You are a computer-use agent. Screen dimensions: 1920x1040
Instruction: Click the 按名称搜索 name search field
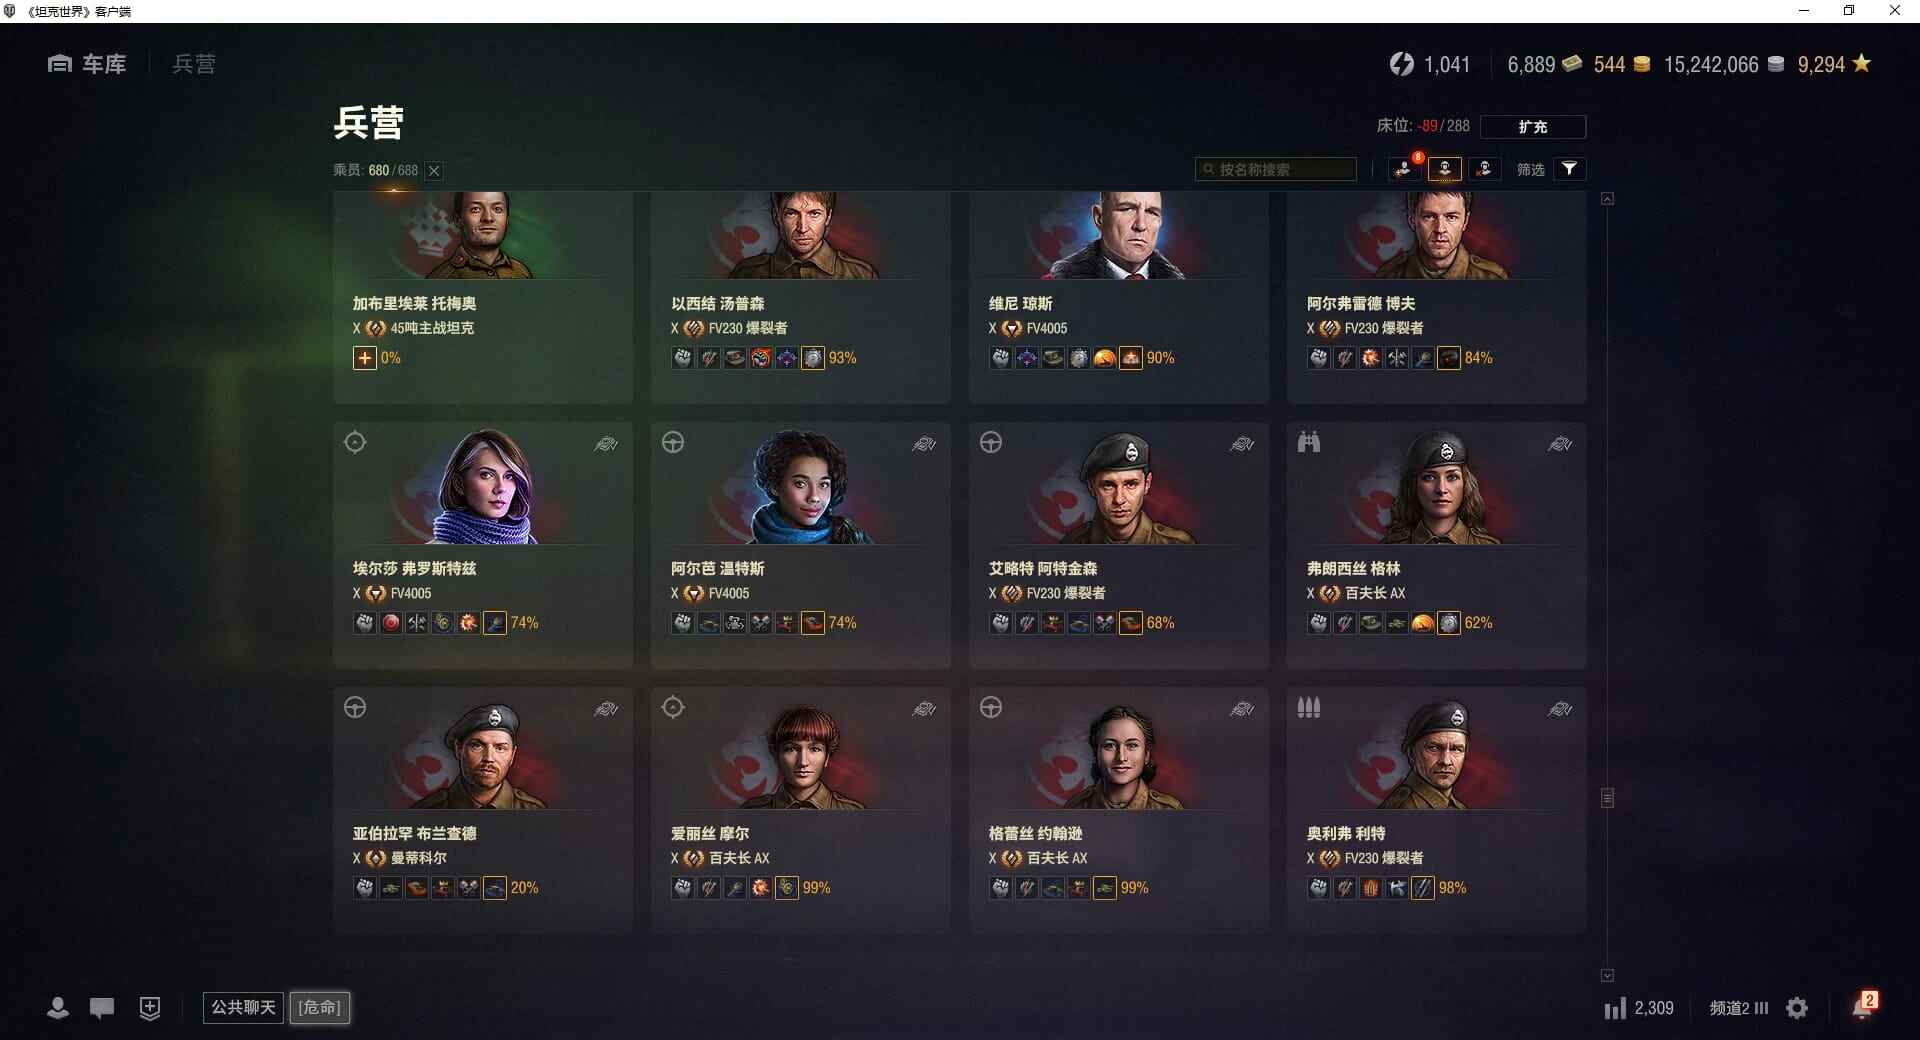[1276, 169]
